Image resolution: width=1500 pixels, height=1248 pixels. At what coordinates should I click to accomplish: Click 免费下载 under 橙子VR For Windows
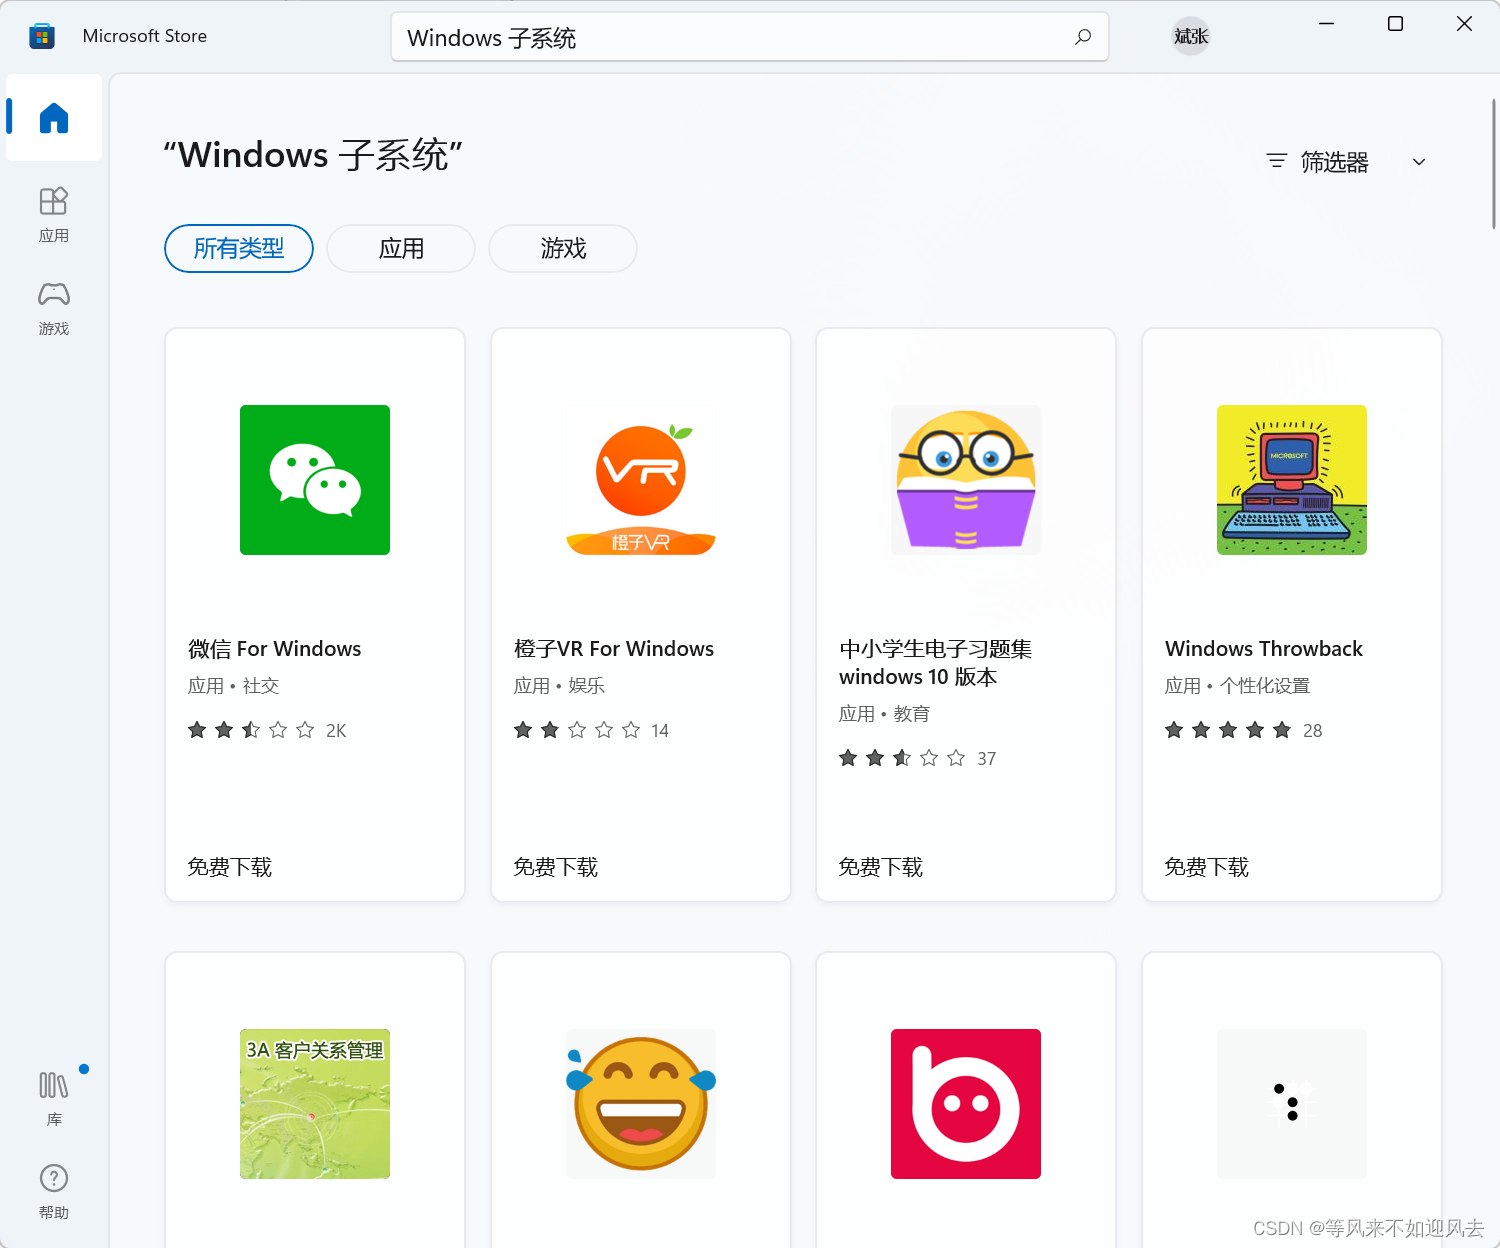(x=555, y=867)
